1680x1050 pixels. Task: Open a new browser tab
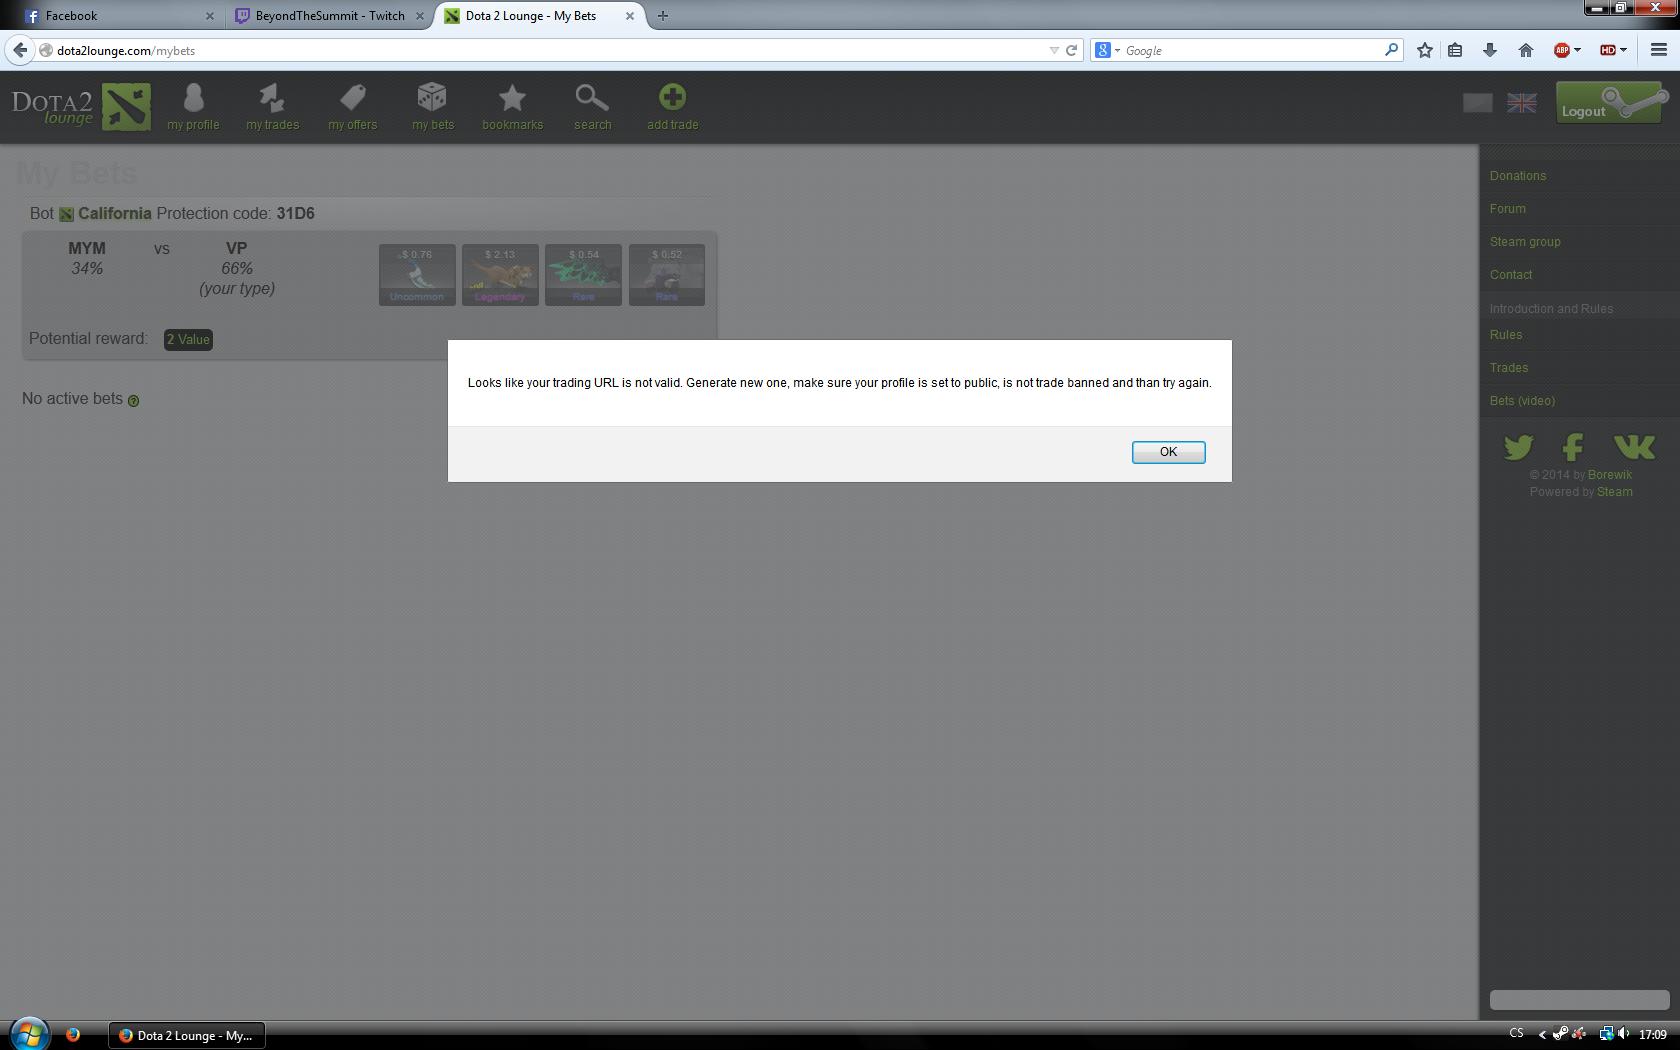pos(663,16)
